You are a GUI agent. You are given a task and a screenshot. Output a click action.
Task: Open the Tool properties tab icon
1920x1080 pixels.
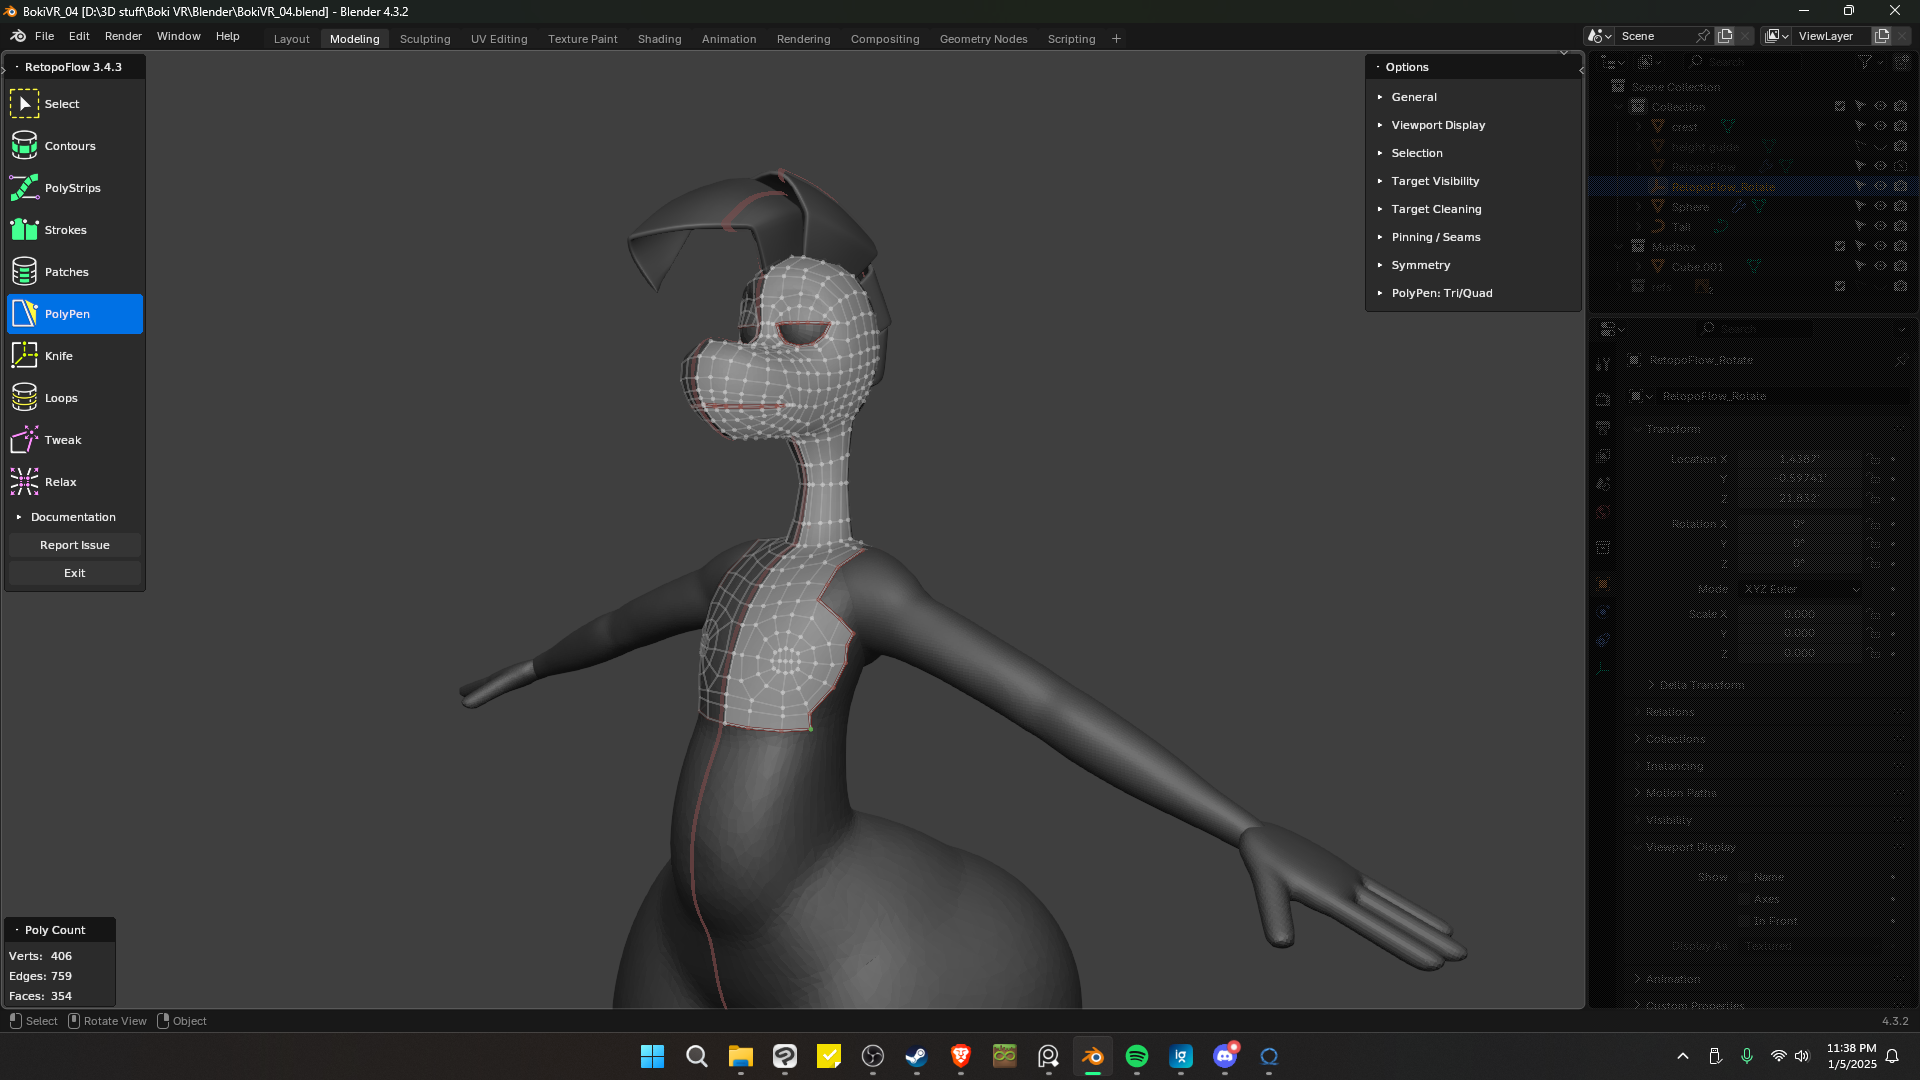point(1603,364)
